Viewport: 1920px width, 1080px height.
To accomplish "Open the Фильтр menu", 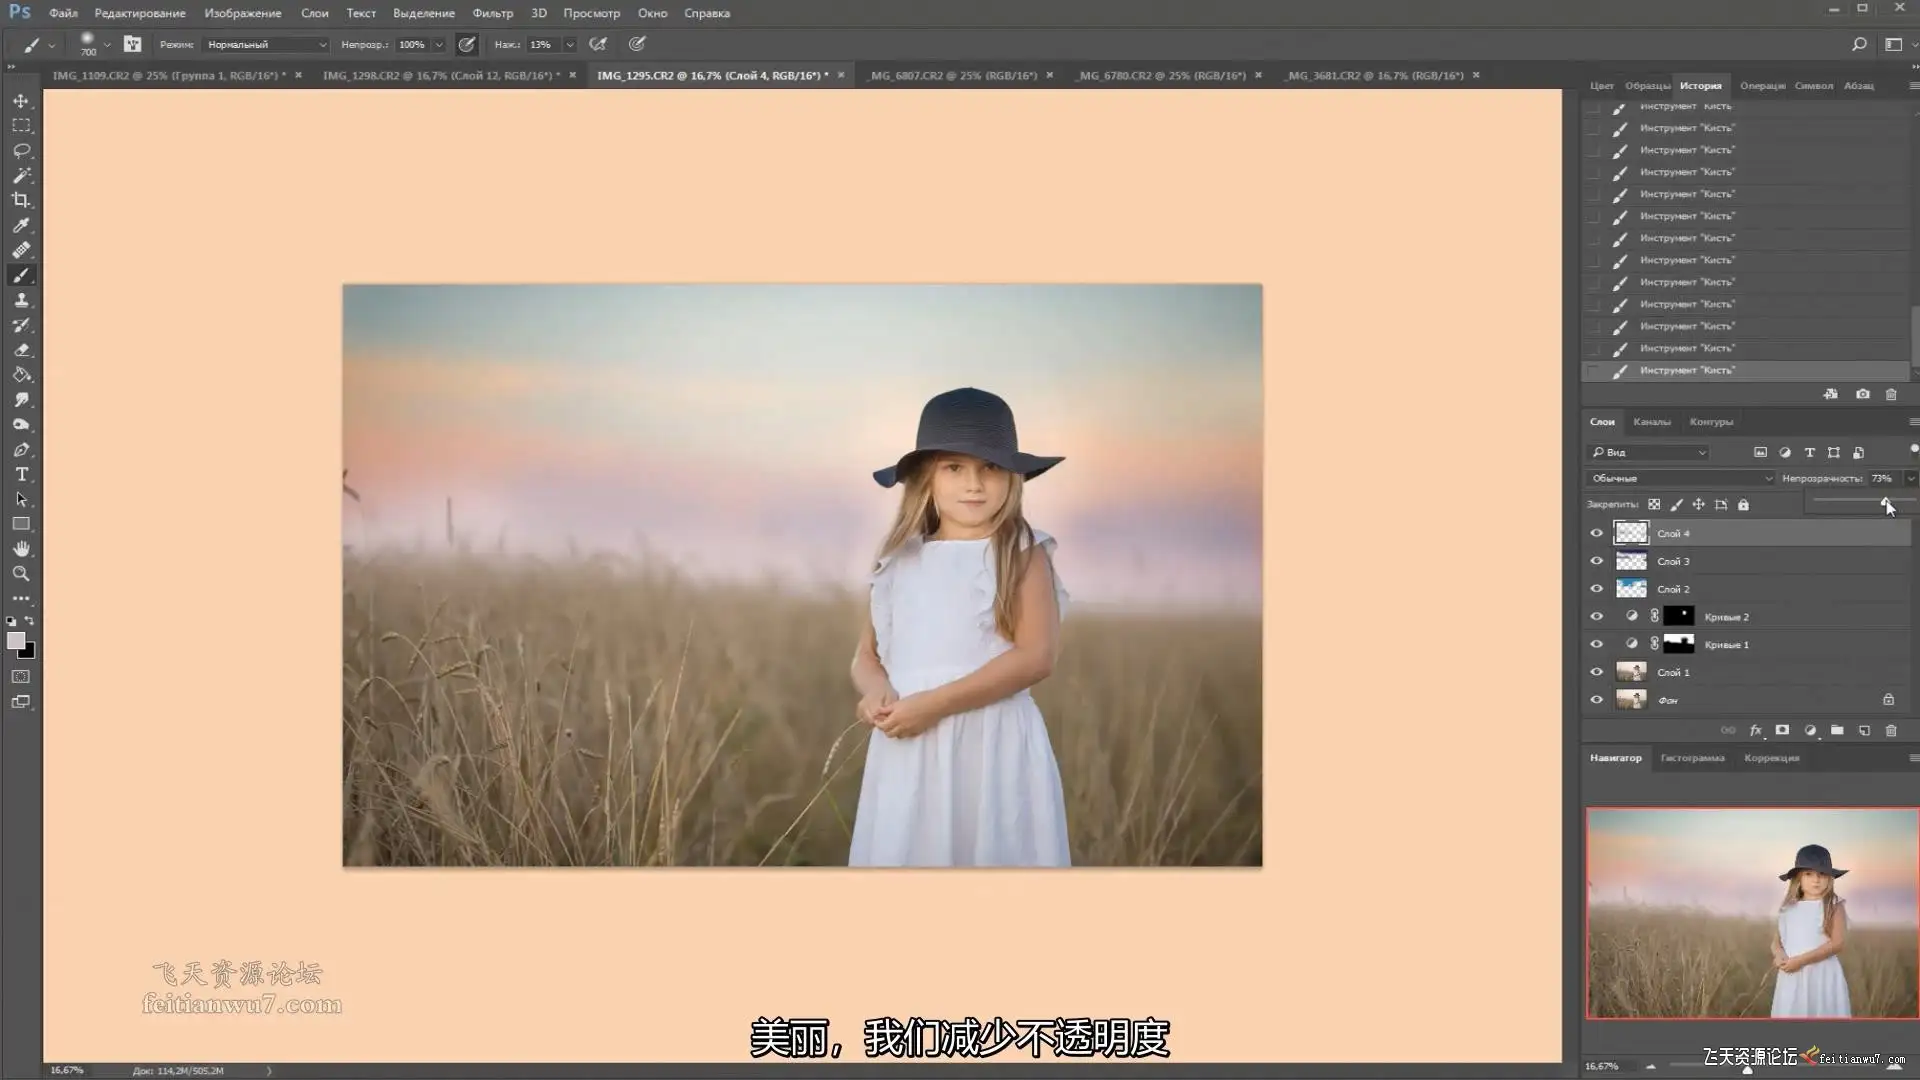I will click(x=493, y=13).
